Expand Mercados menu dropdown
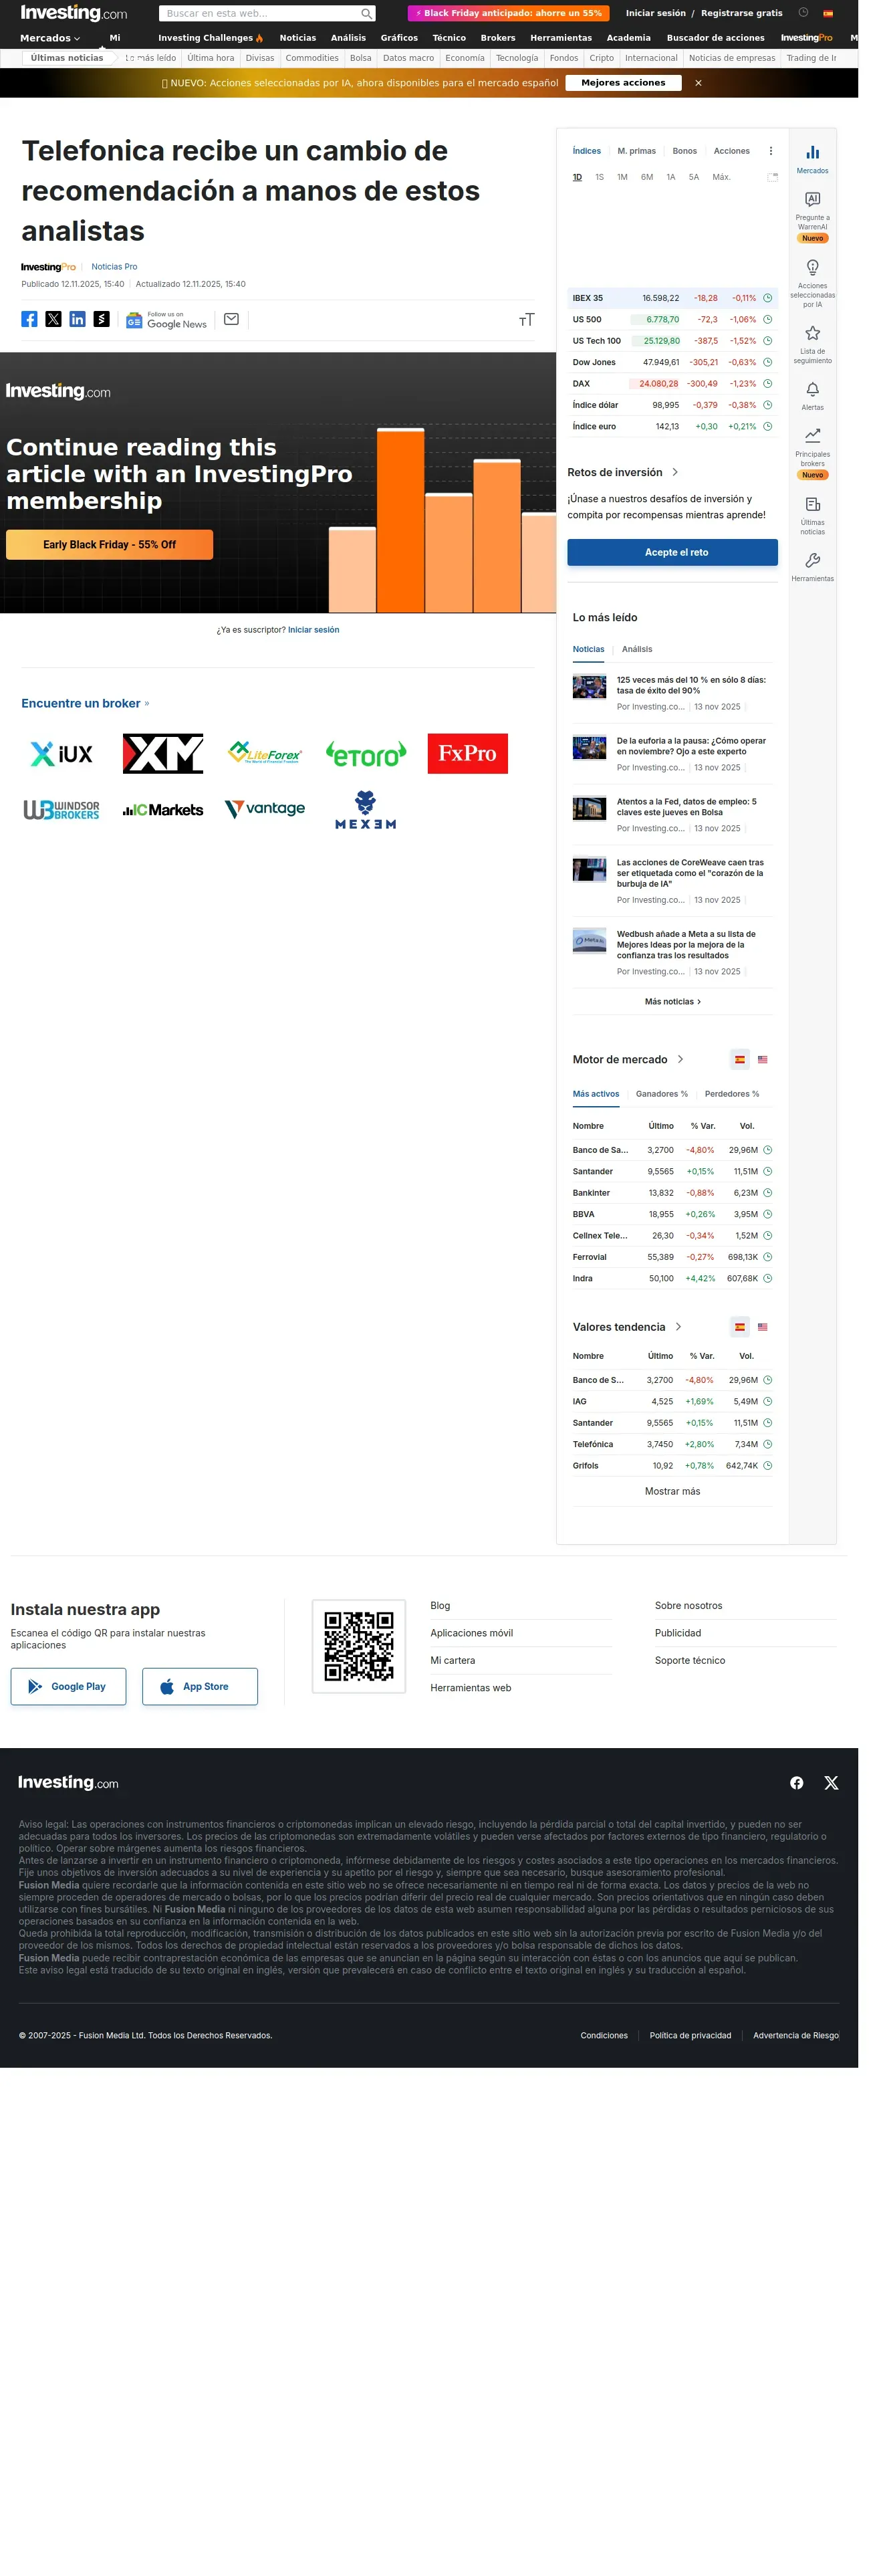The height and width of the screenshot is (2576, 879). coord(50,38)
